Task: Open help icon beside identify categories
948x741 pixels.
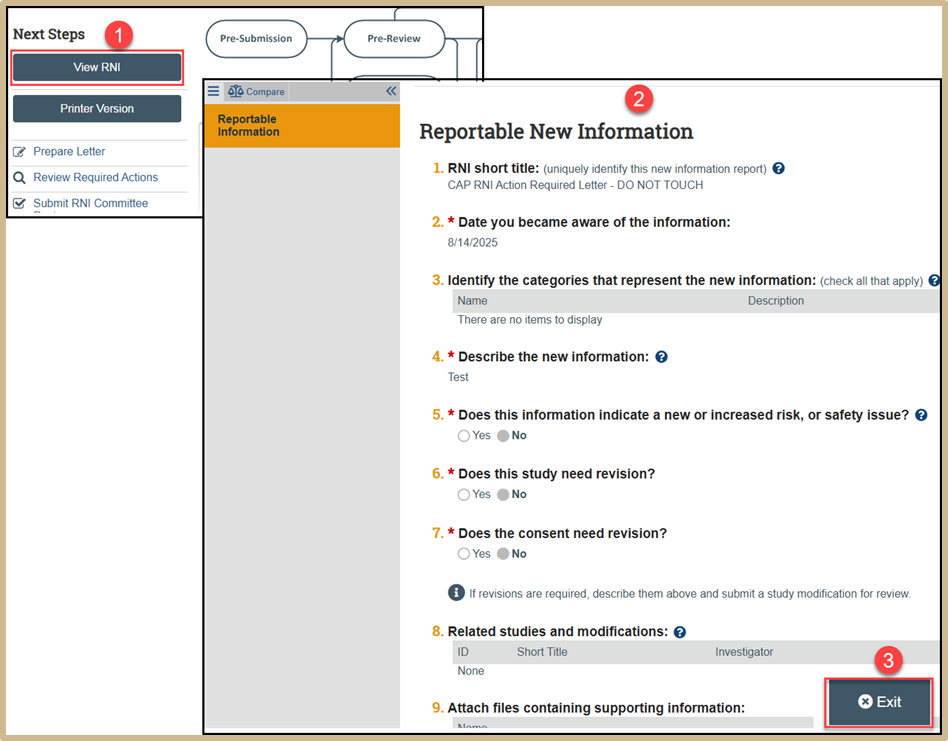Action: click(x=934, y=281)
